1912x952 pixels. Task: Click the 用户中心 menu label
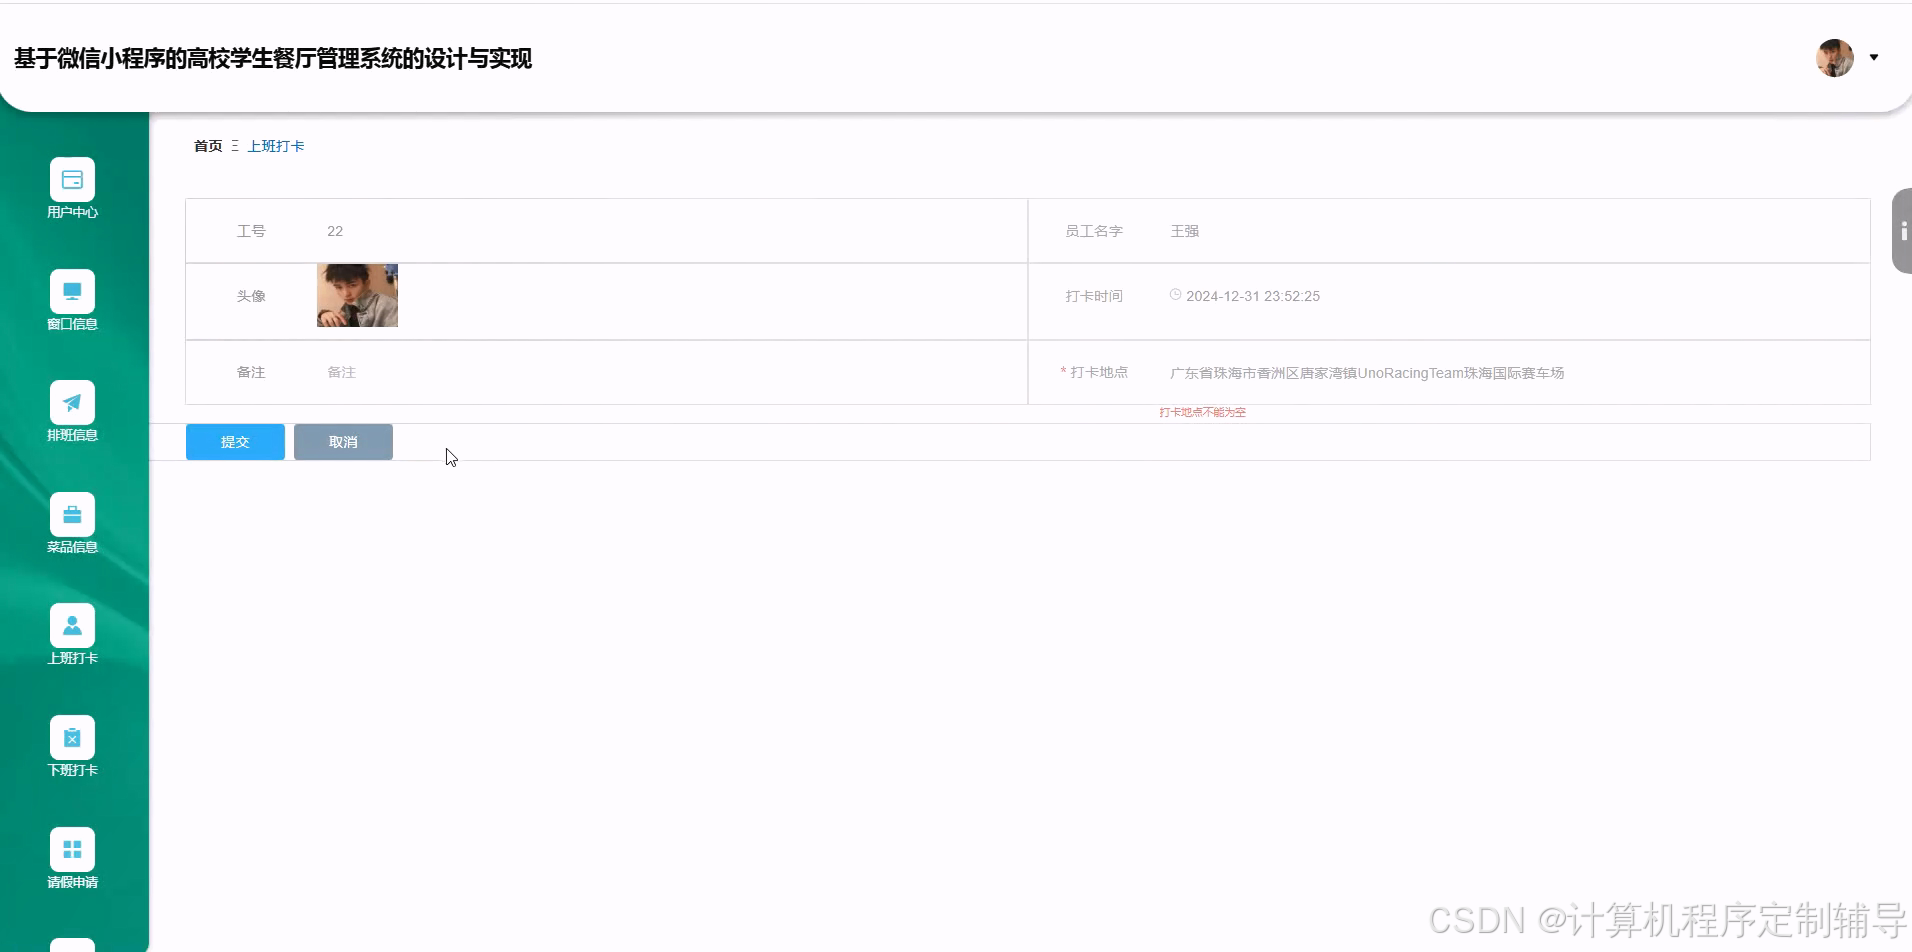[x=72, y=212]
